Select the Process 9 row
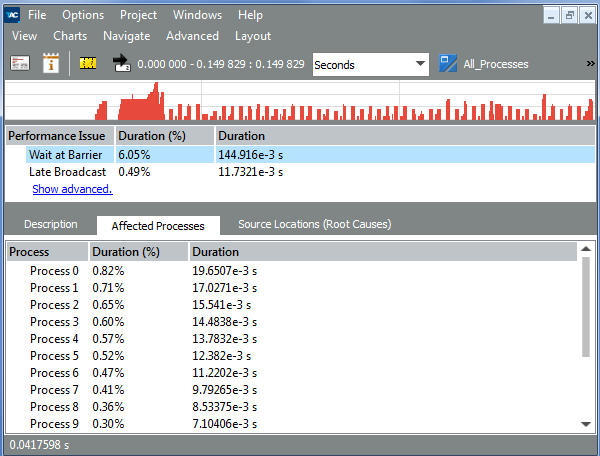The height and width of the screenshot is (456, 600). tap(292, 424)
